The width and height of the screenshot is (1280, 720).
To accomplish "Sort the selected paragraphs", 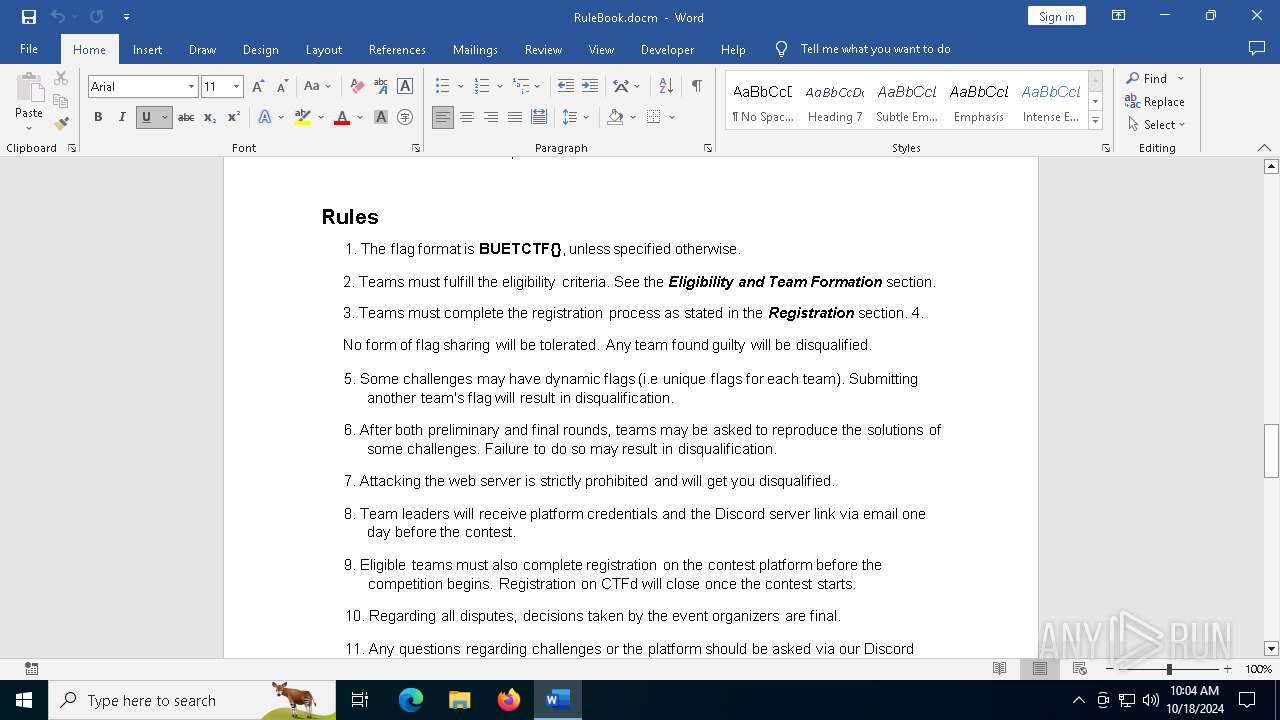I will point(666,87).
